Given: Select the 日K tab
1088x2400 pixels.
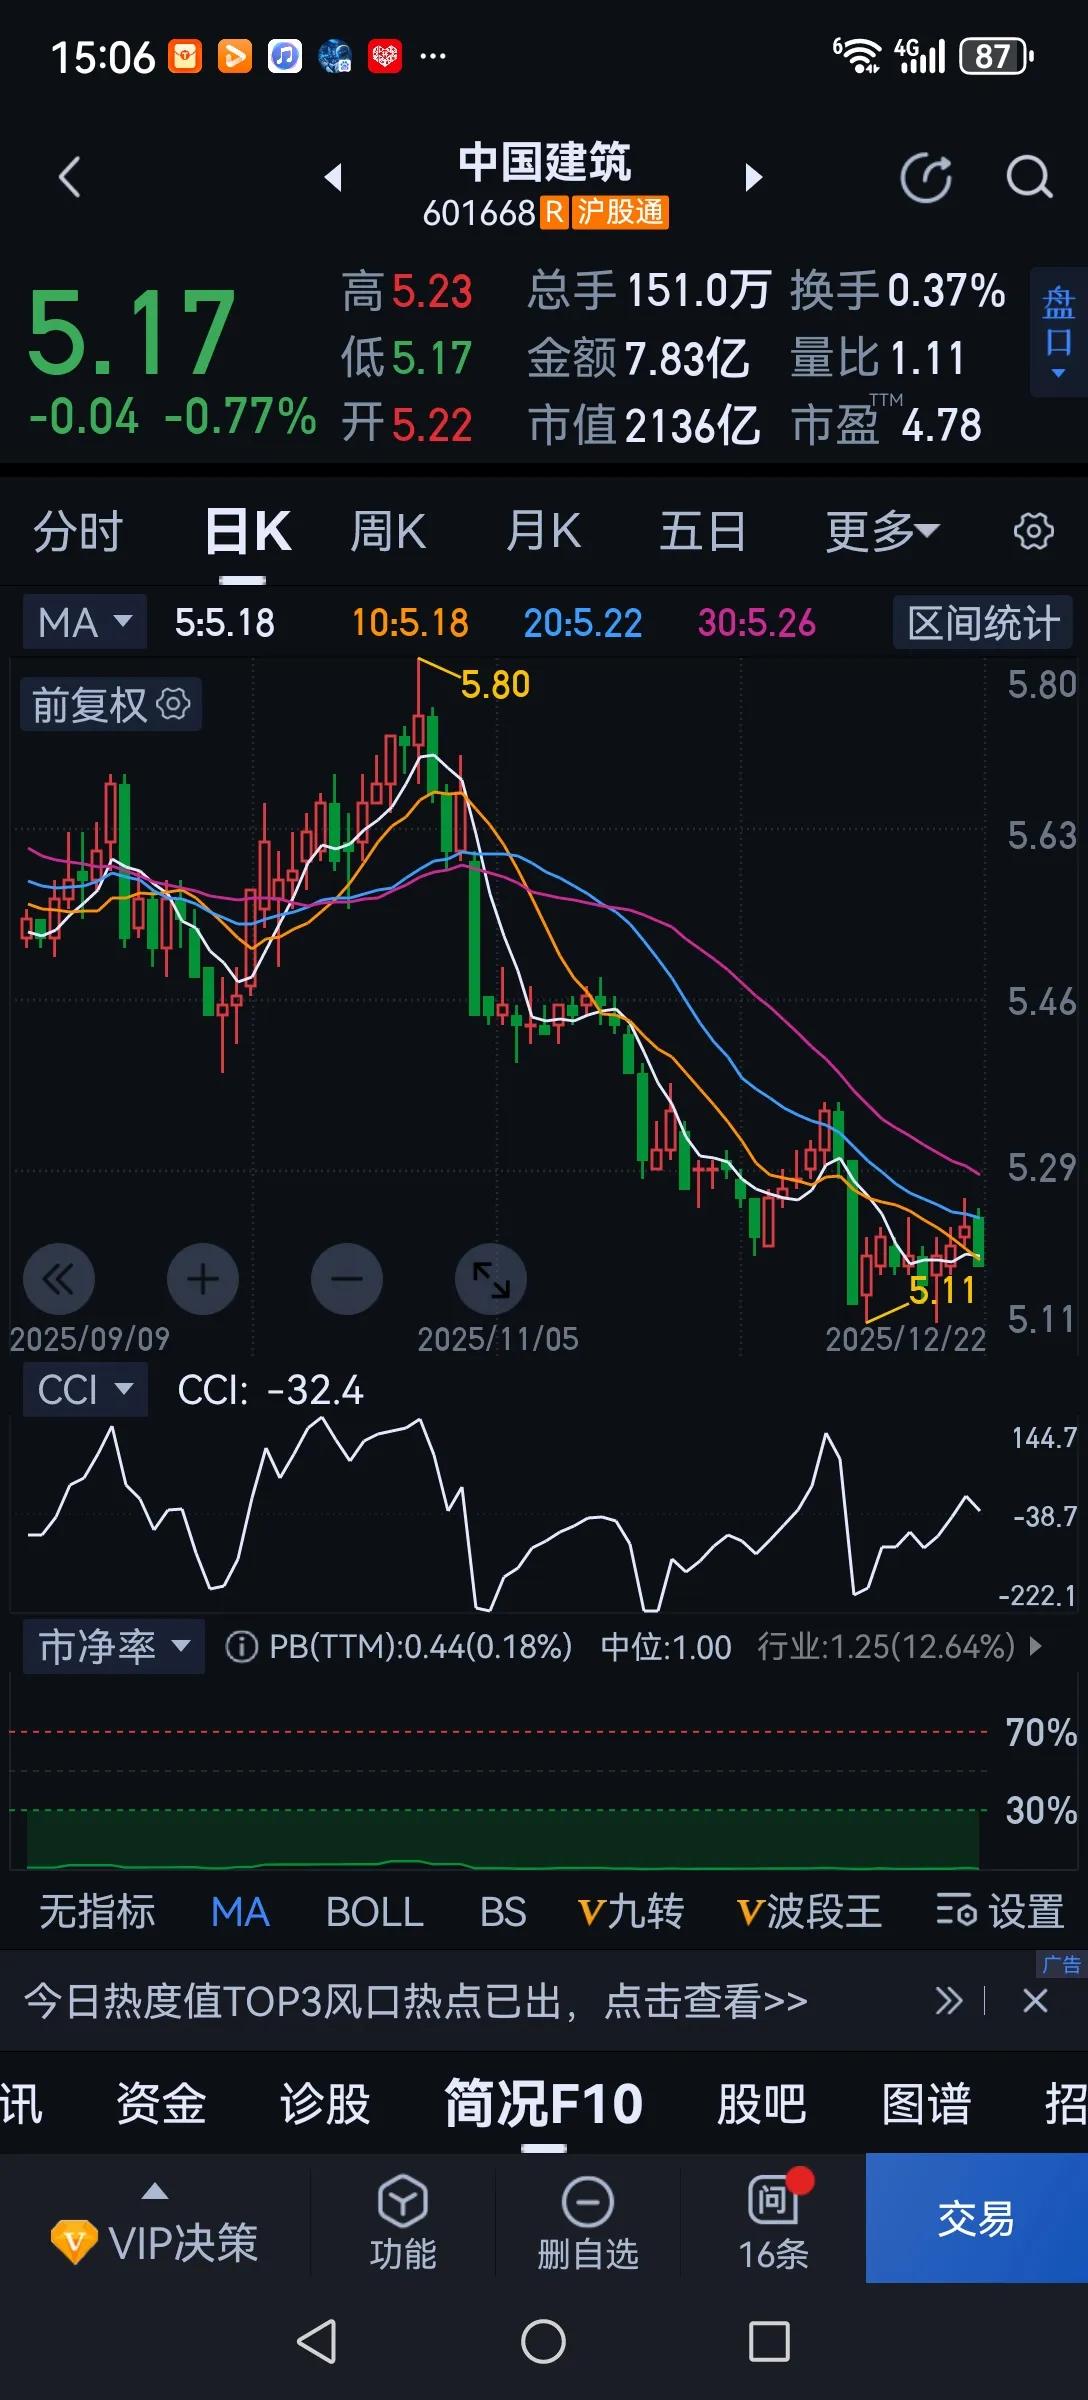Looking at the screenshot, I should (247, 531).
